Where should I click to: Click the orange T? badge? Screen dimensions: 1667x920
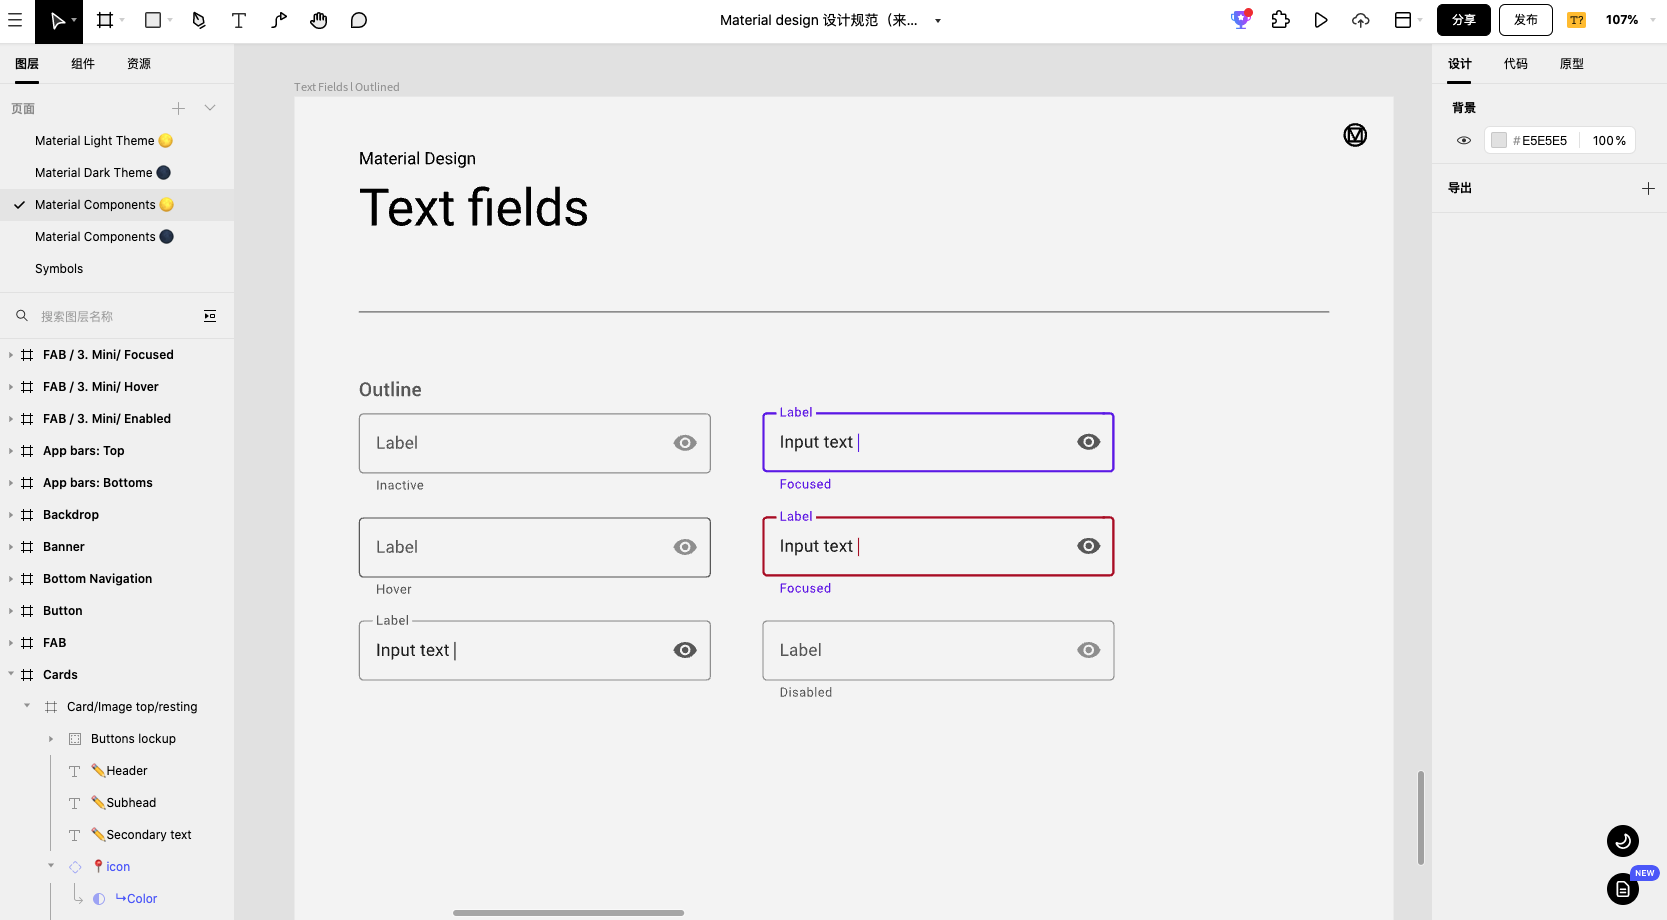tap(1577, 20)
